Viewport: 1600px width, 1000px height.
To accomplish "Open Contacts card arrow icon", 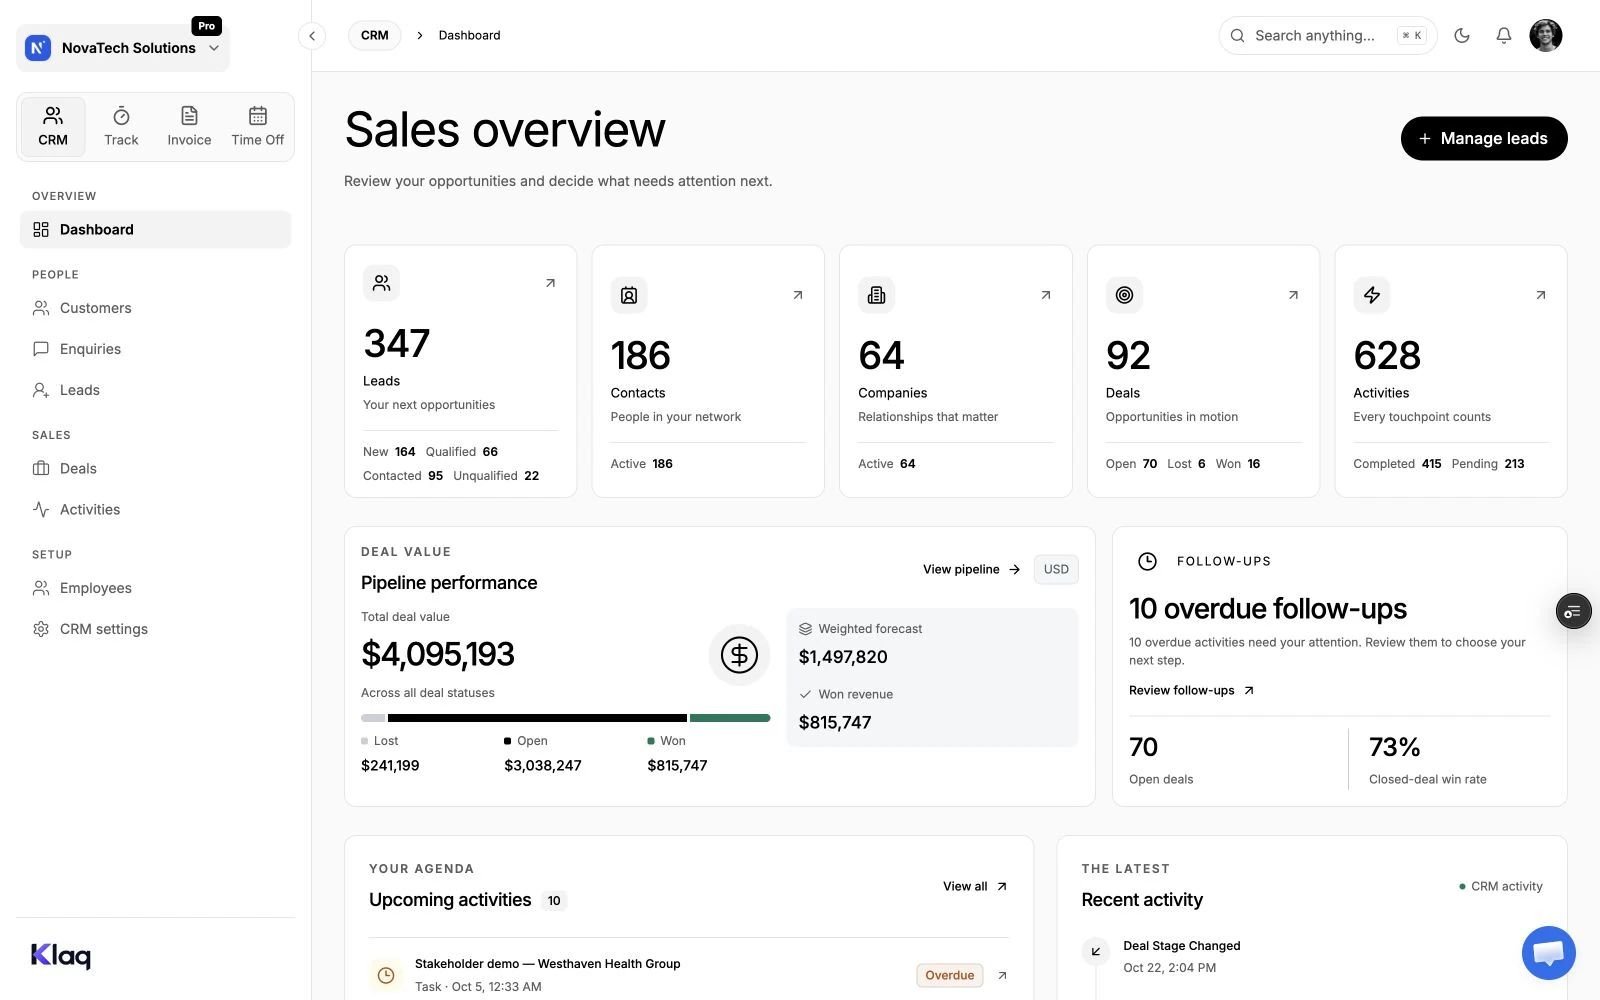I will (x=798, y=295).
